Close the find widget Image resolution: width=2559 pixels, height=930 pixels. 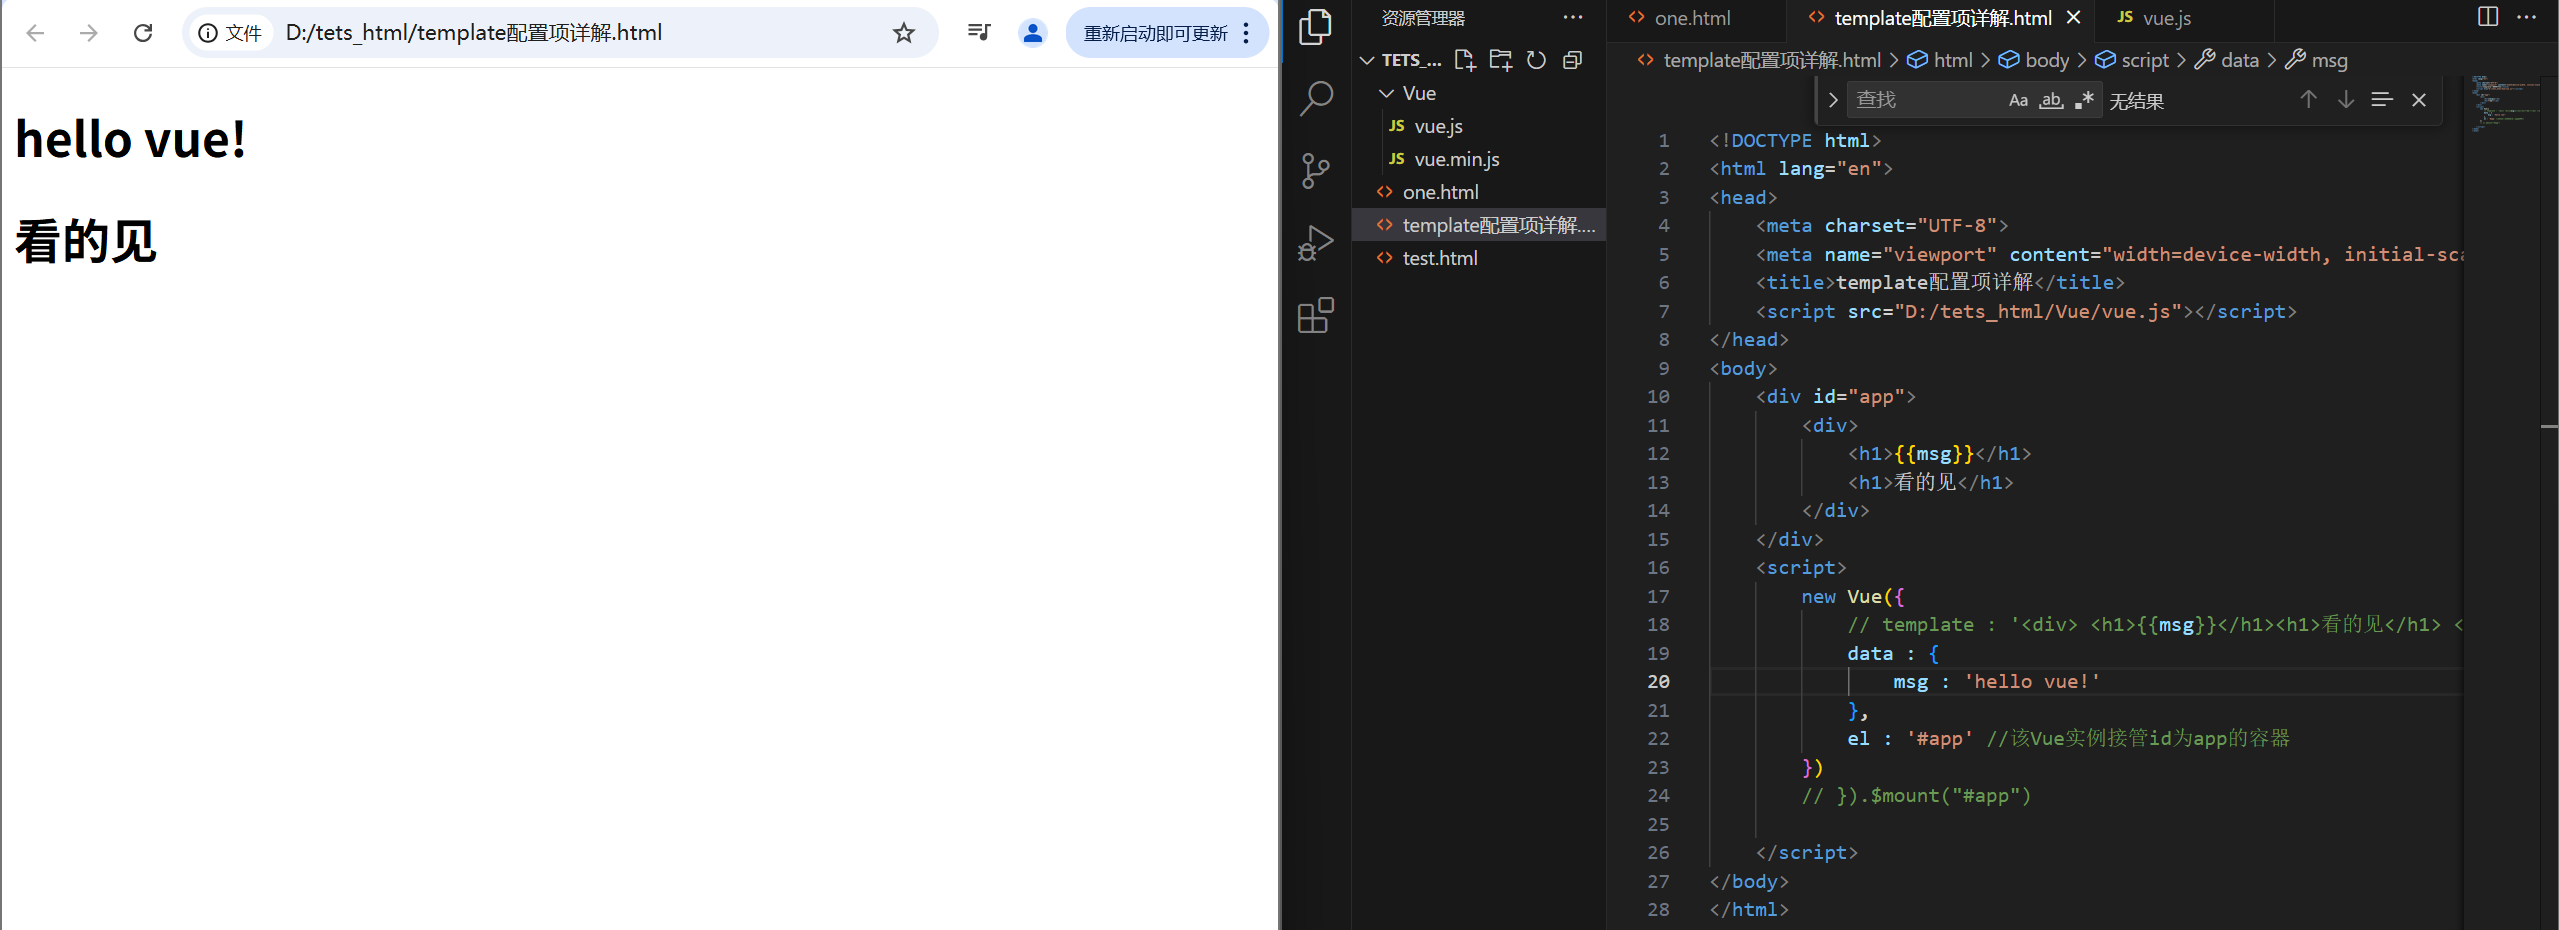coord(2419,99)
